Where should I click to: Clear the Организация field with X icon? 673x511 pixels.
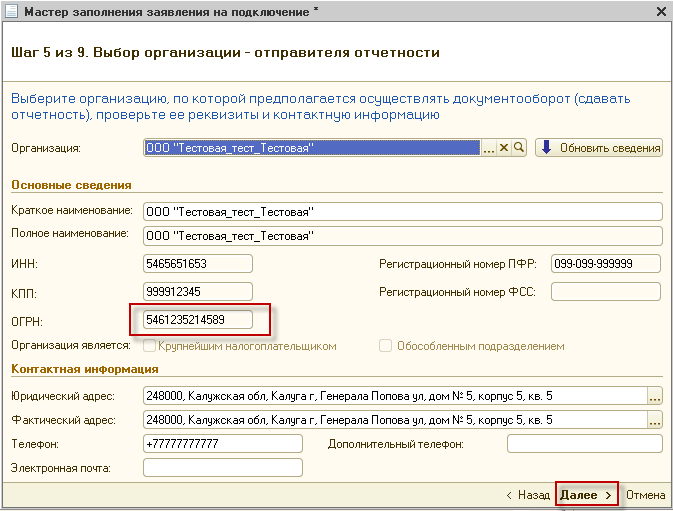click(504, 148)
